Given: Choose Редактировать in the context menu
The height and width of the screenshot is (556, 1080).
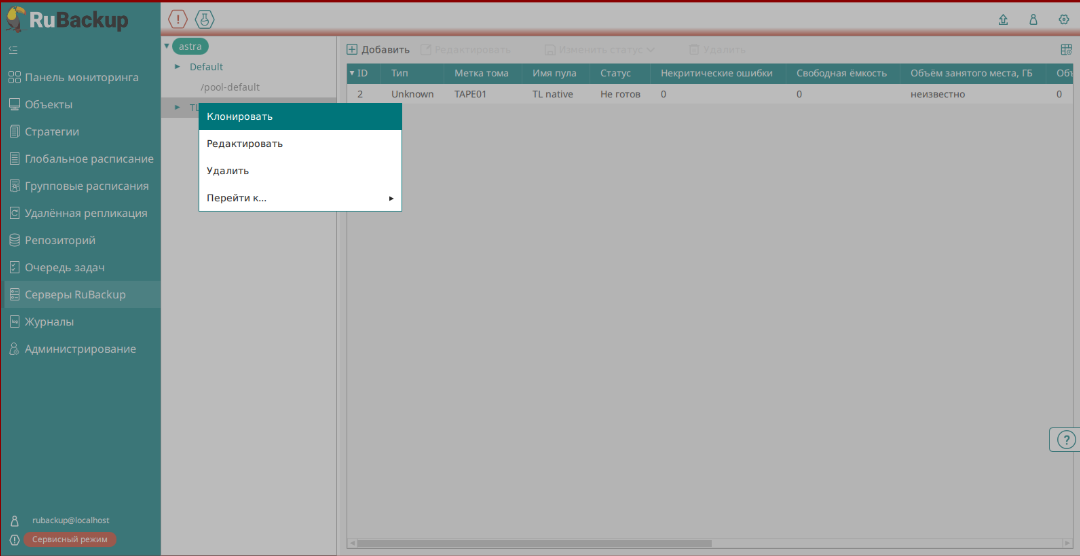Looking at the screenshot, I should (x=300, y=143).
